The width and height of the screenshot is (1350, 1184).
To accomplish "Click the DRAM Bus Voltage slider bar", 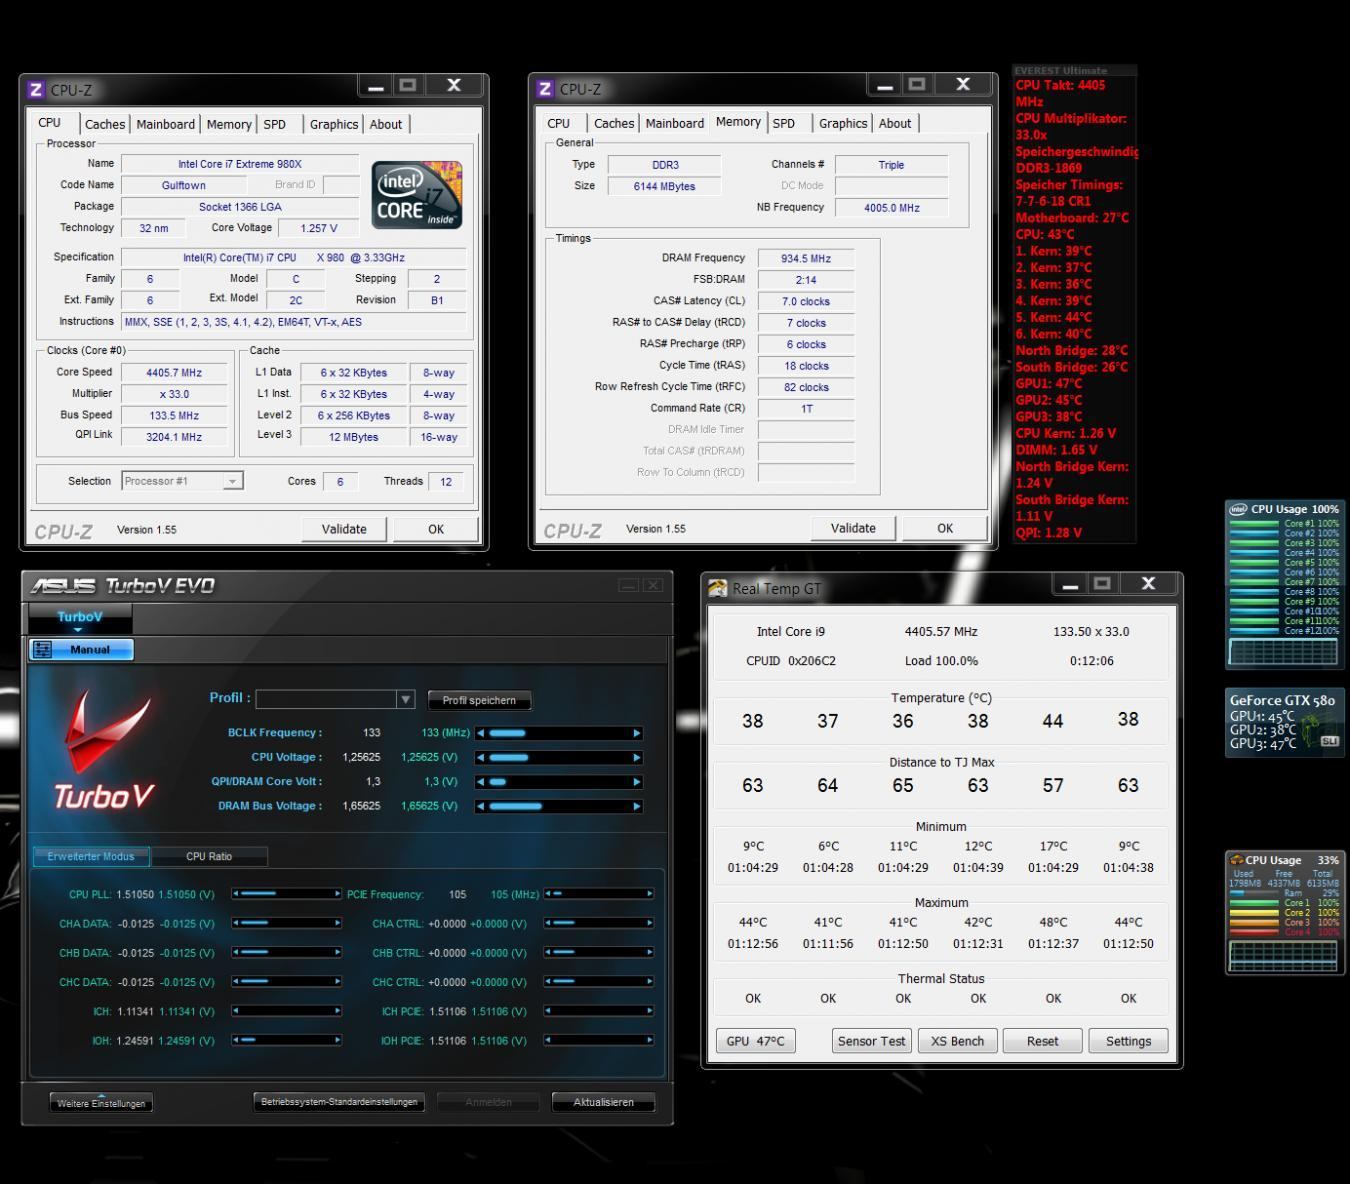I will 558,806.
